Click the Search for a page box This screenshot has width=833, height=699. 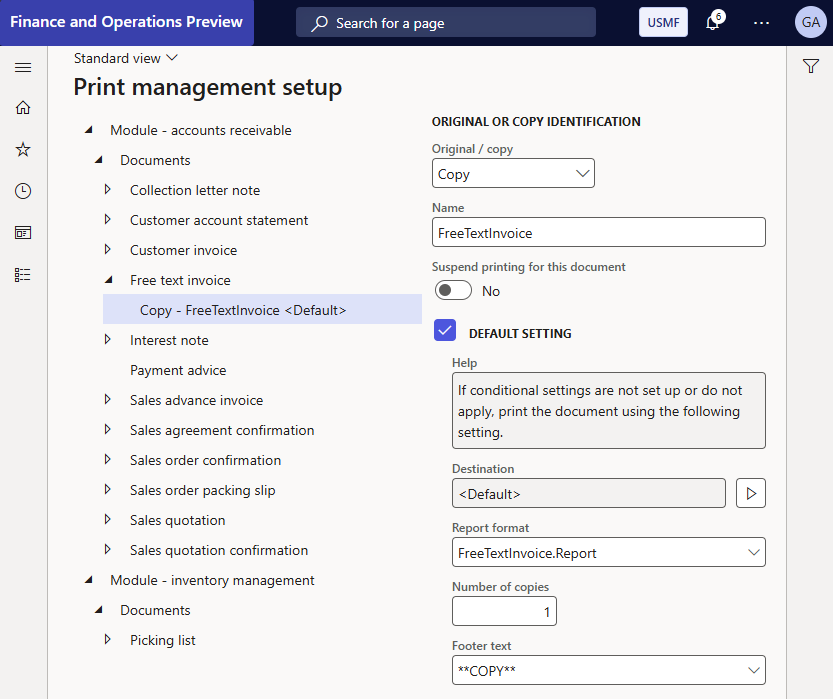pyautogui.click(x=446, y=23)
